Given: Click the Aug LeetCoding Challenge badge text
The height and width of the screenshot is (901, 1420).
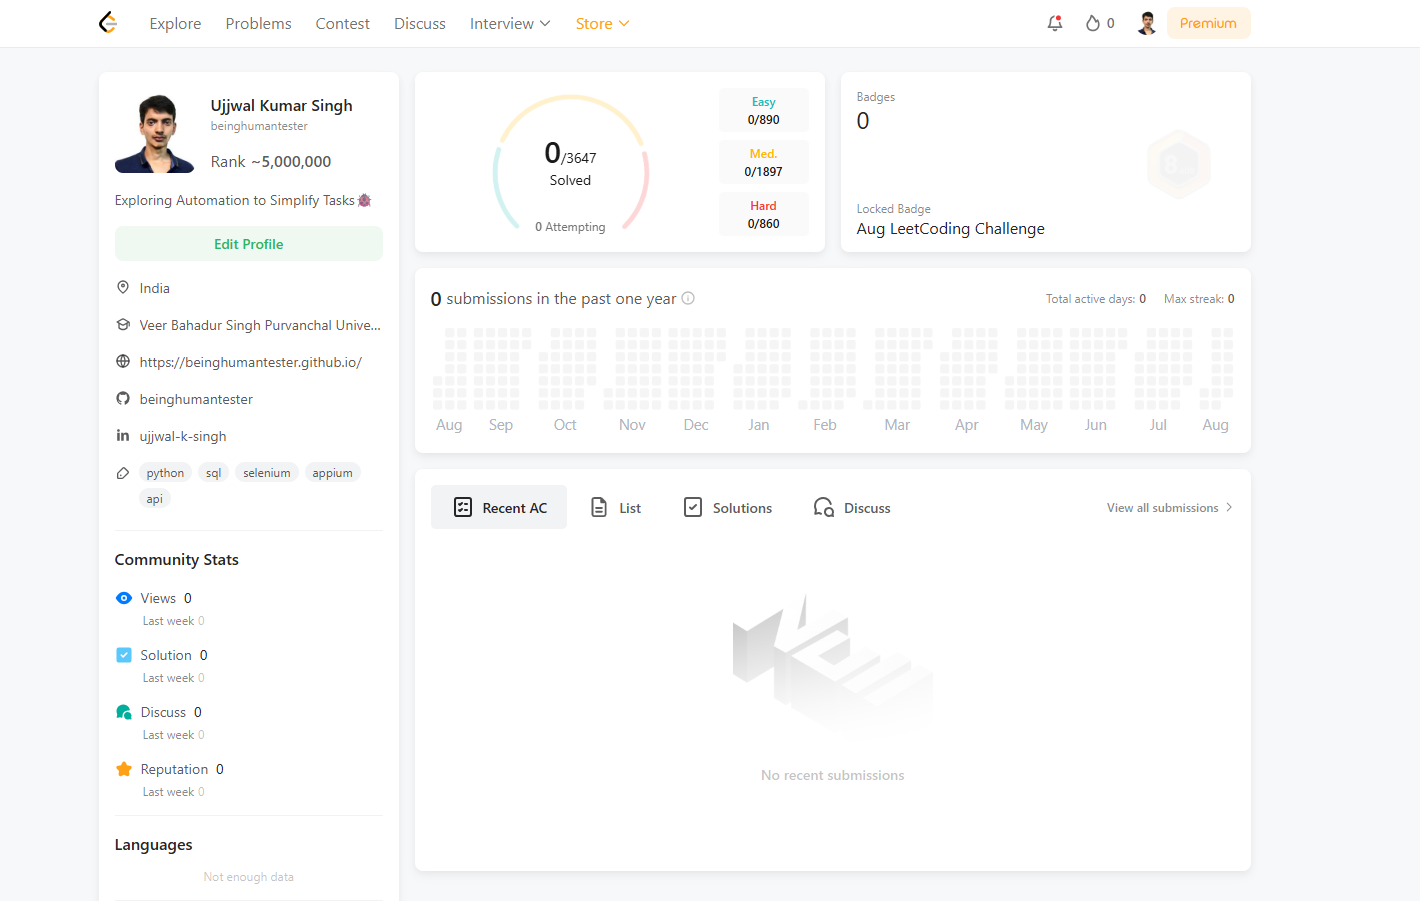Looking at the screenshot, I should (950, 228).
